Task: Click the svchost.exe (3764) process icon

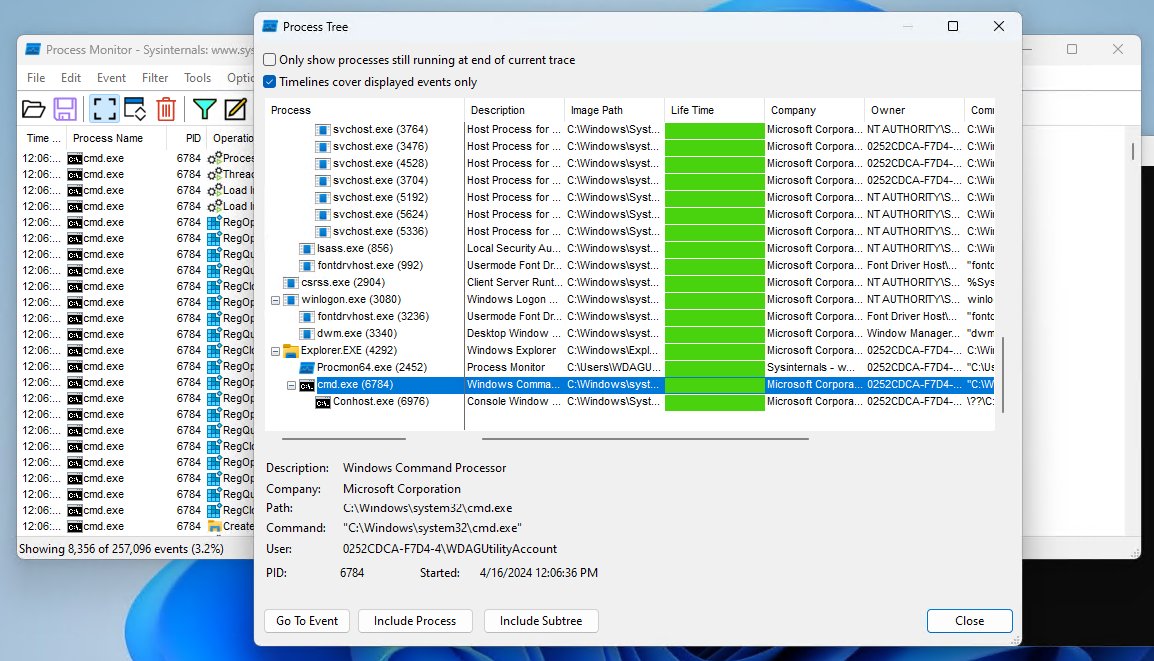Action: pos(322,130)
